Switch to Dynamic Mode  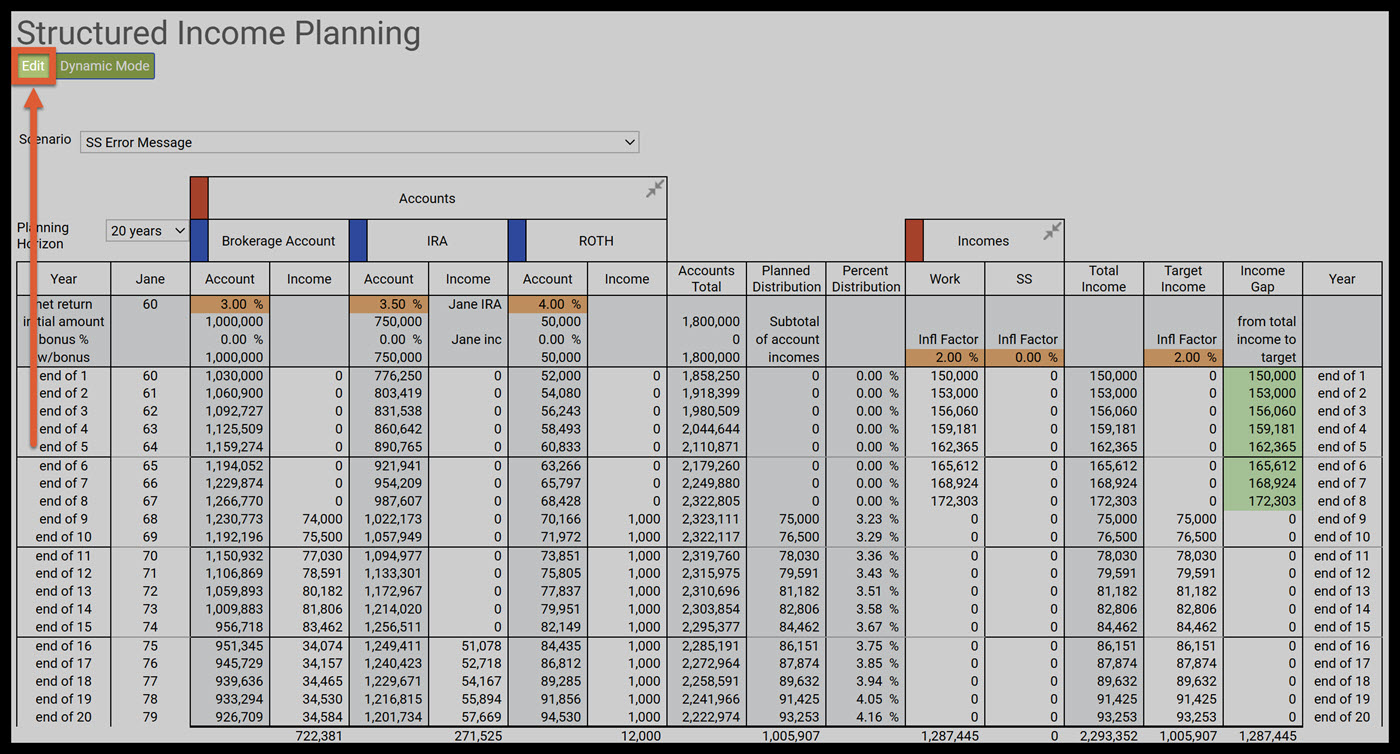[x=105, y=66]
